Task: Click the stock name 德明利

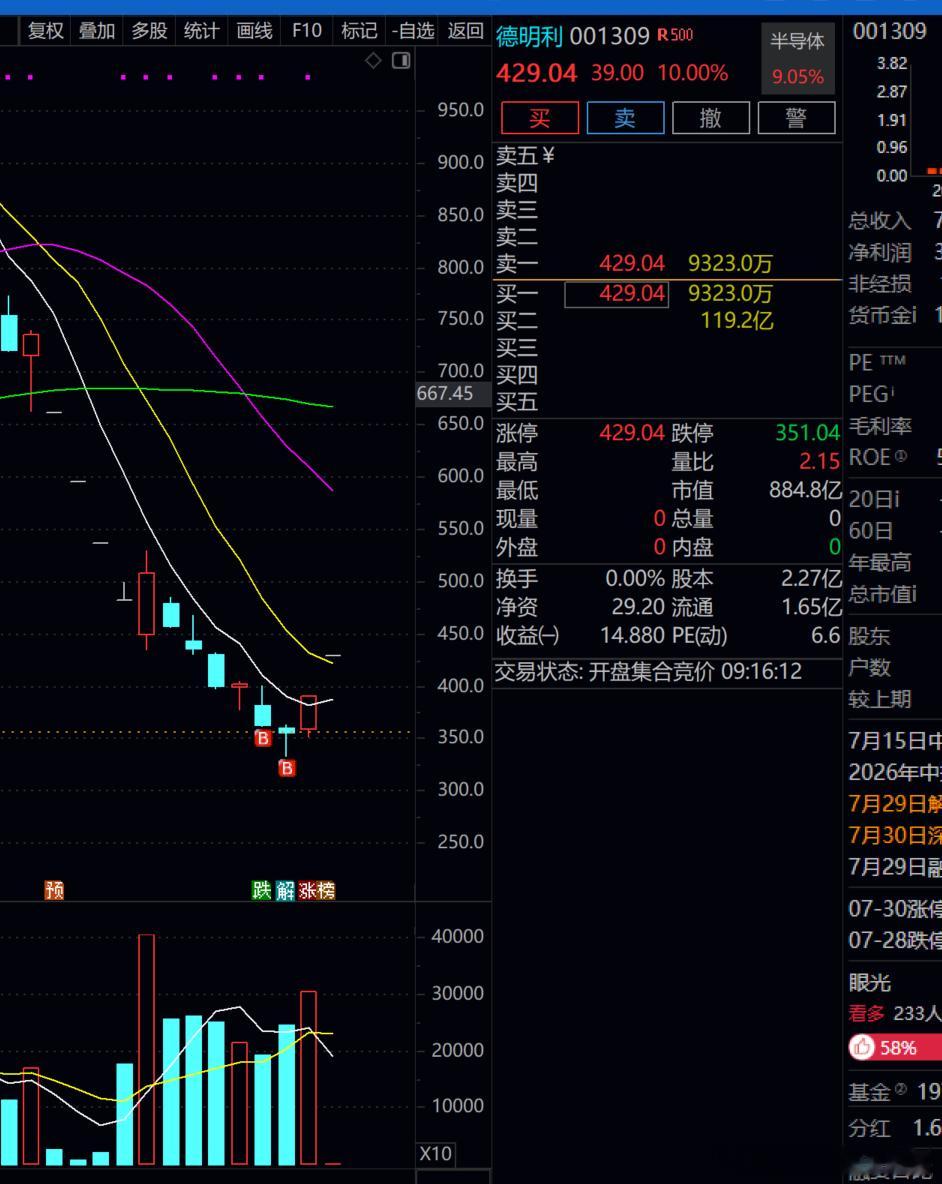Action: point(530,36)
